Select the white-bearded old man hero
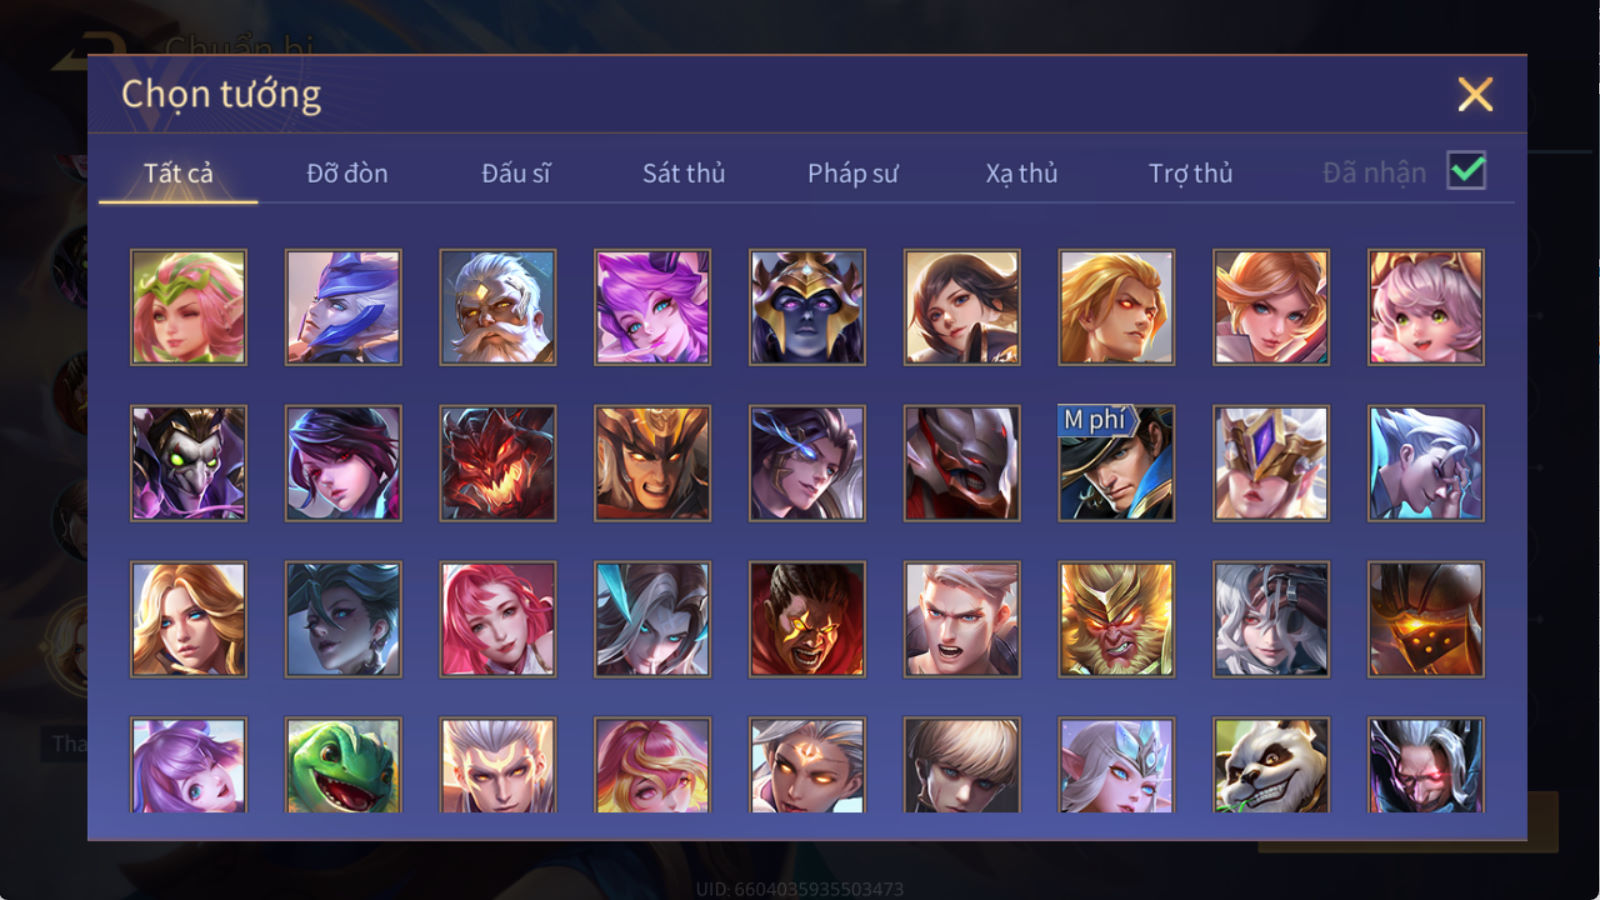 498,307
